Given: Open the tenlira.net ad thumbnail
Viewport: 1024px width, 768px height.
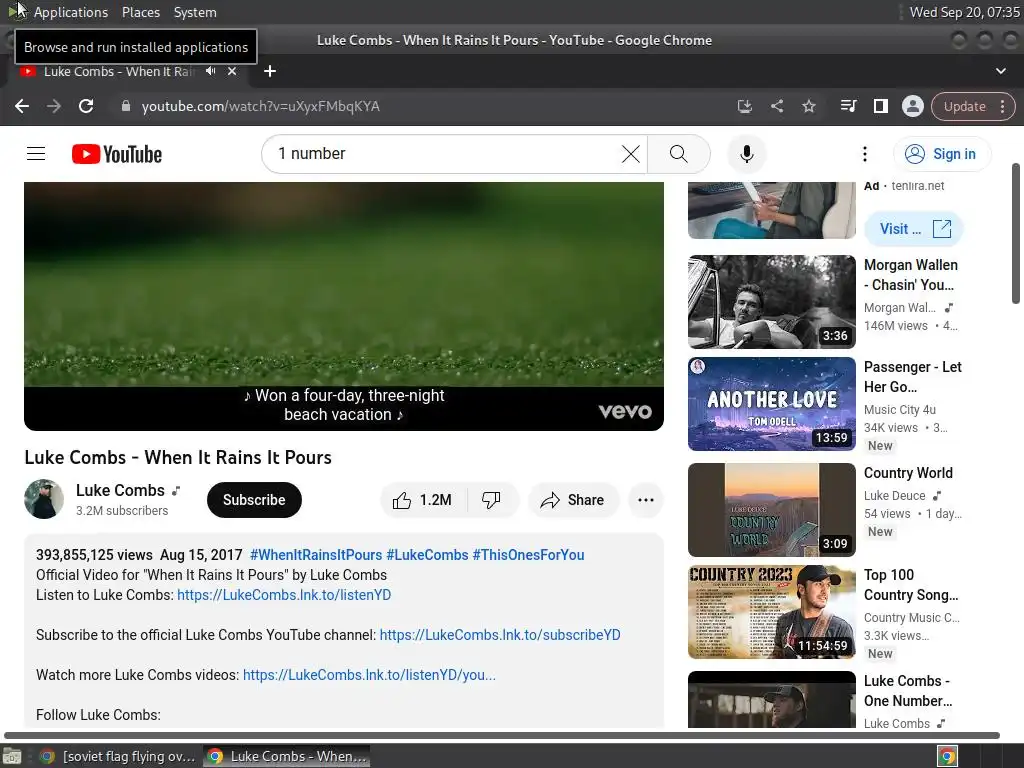Looking at the screenshot, I should click(x=771, y=210).
